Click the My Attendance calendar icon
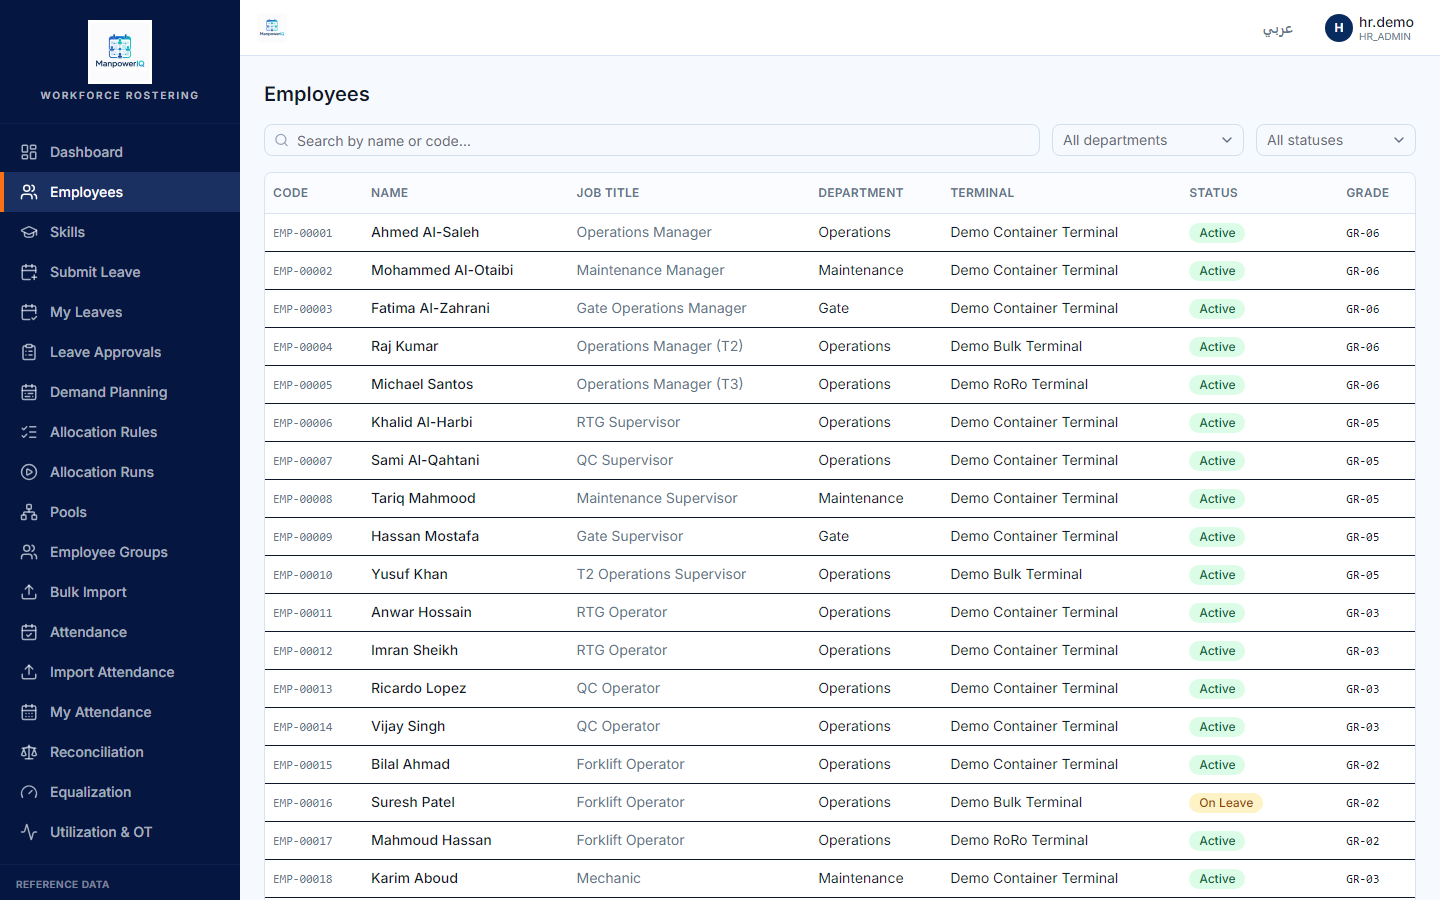1440x900 pixels. coord(29,712)
